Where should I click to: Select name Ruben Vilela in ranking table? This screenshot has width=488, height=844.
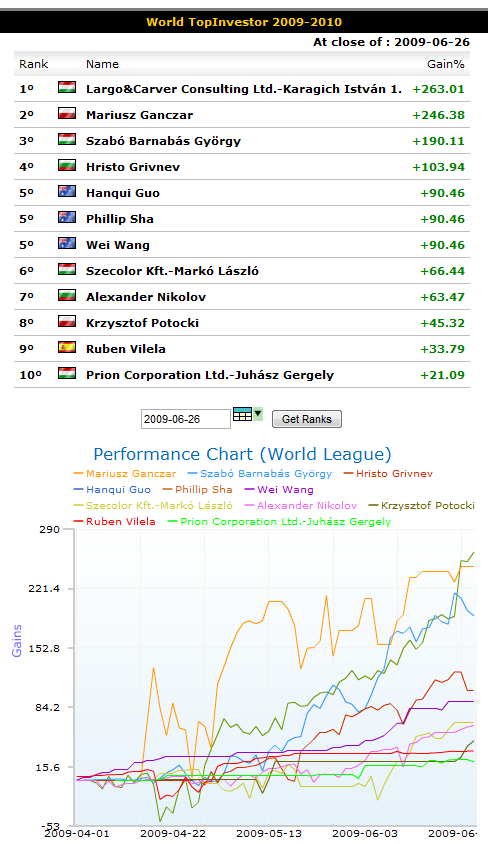[x=125, y=349]
